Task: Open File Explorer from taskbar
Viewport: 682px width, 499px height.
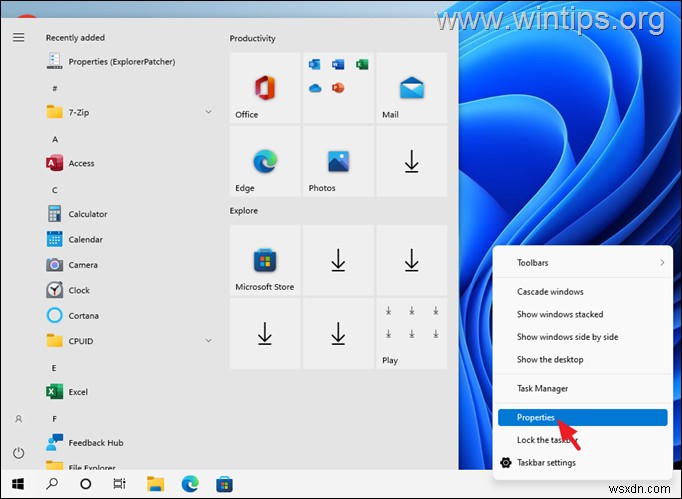Action: click(155, 484)
